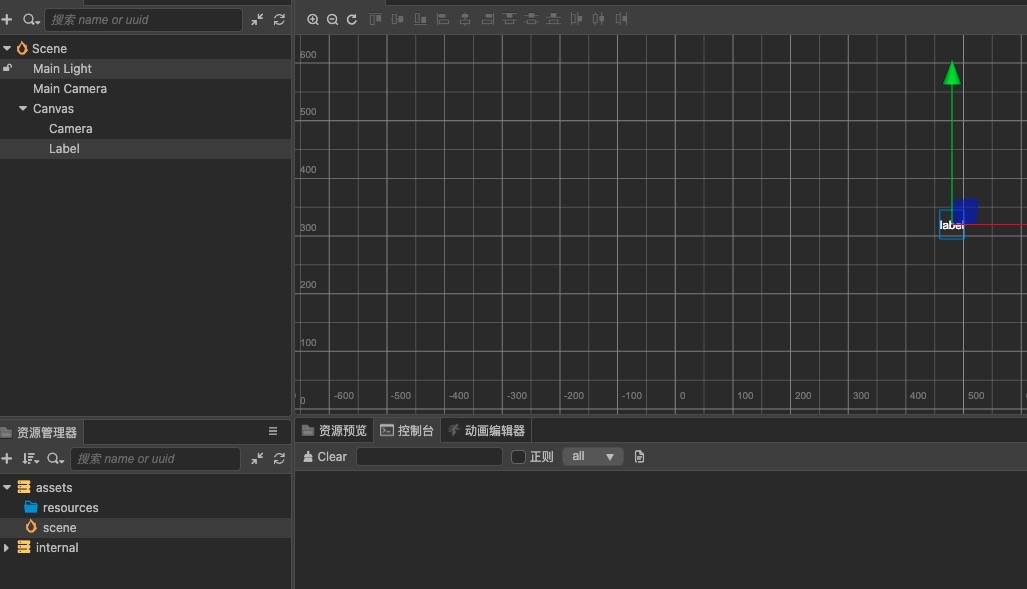Image resolution: width=1027 pixels, height=589 pixels.
Task: Distribute nodes by bottom edges
Action: pyautogui.click(x=553, y=19)
